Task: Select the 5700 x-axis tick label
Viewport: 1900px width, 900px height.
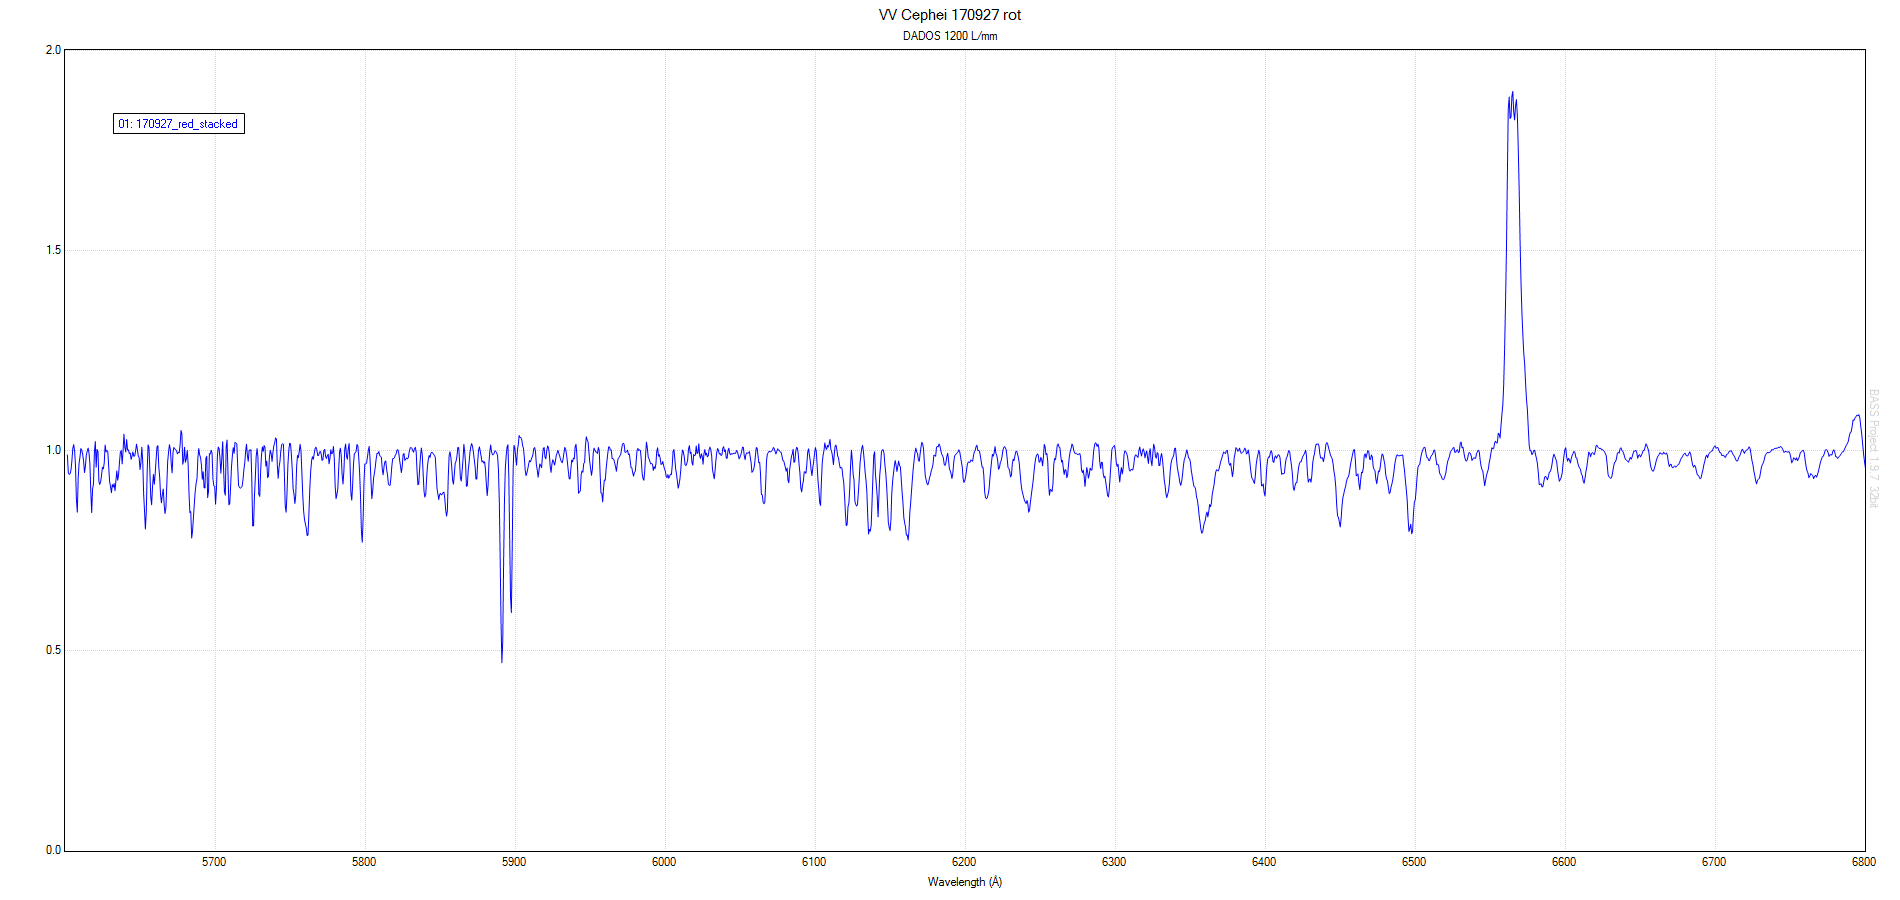Action: [x=214, y=862]
